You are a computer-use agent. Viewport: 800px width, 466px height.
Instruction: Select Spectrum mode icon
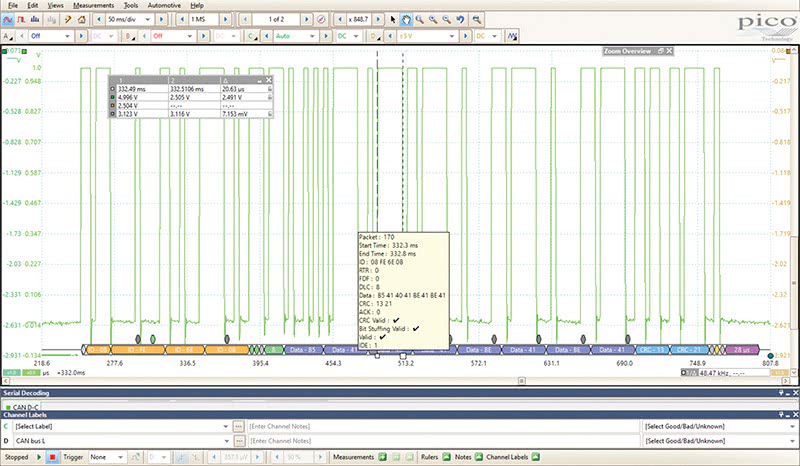(35, 19)
